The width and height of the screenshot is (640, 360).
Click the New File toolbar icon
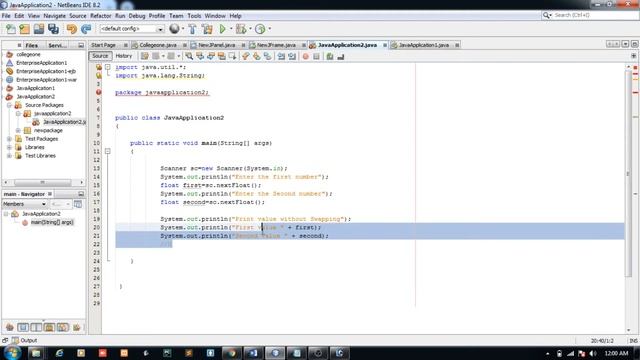11,29
